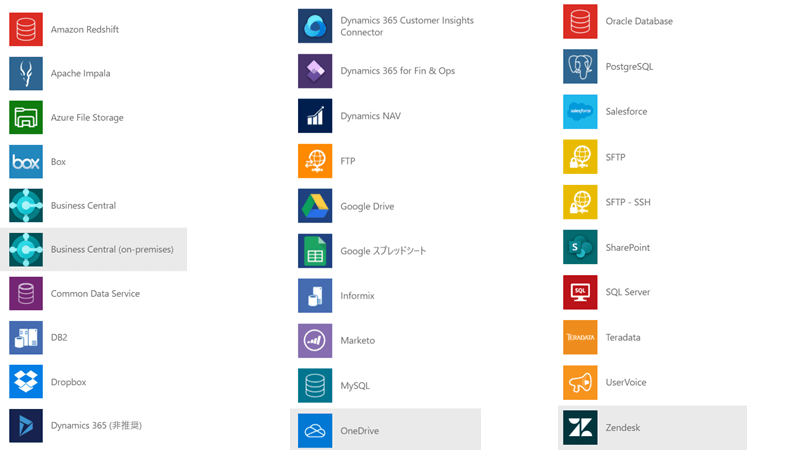Click the 'SQL Server' text

click(x=628, y=292)
